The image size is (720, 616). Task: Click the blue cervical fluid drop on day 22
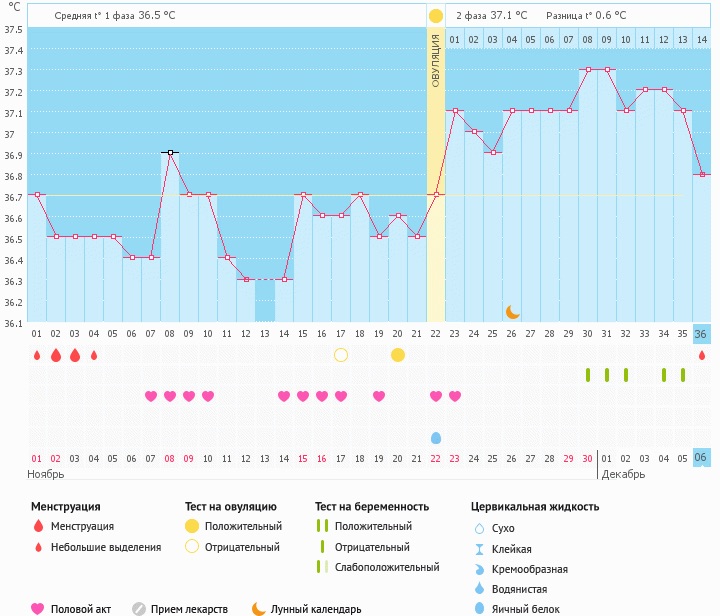tap(435, 438)
